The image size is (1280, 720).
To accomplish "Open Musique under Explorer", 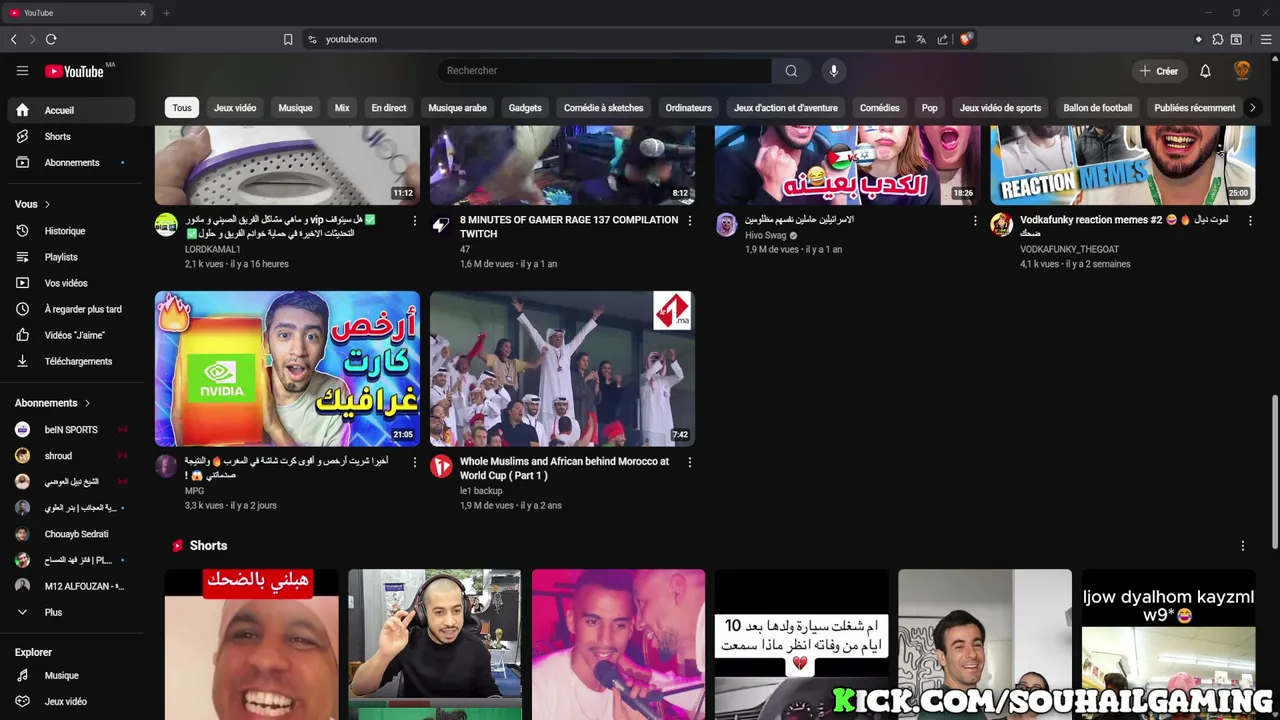I will [x=71, y=675].
